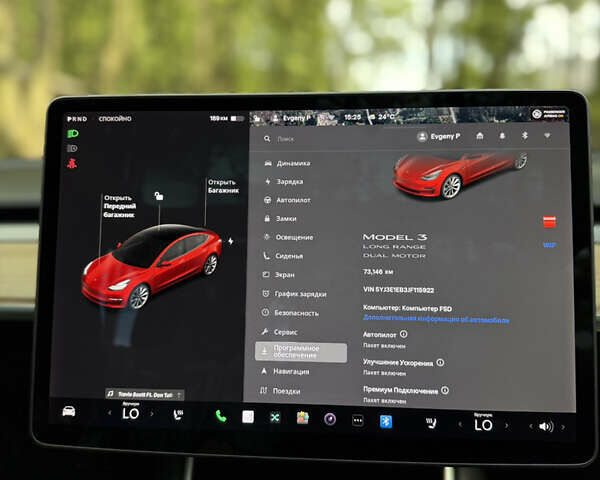The image size is (600, 480).
Task: Tap the notification bell icon in header
Action: click(x=502, y=136)
